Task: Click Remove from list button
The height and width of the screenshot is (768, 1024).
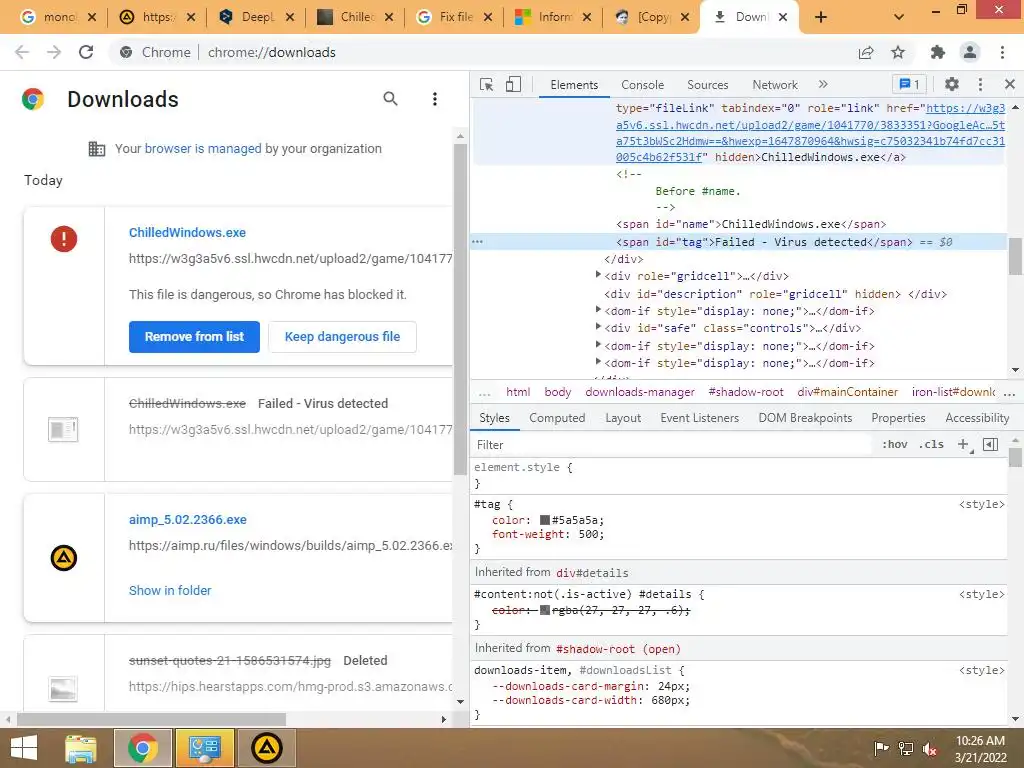Action: [x=194, y=336]
